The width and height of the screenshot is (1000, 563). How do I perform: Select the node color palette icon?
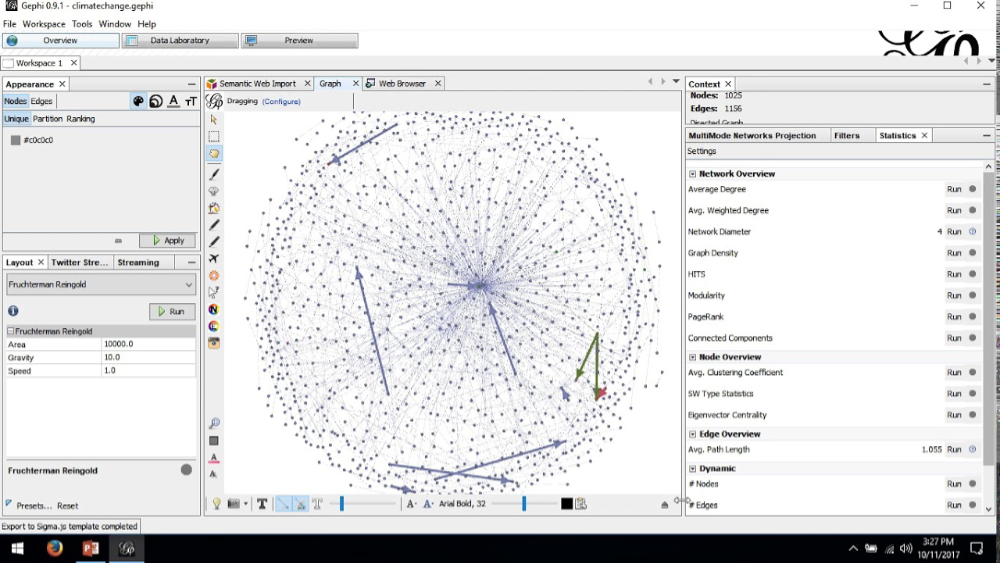[x=138, y=101]
